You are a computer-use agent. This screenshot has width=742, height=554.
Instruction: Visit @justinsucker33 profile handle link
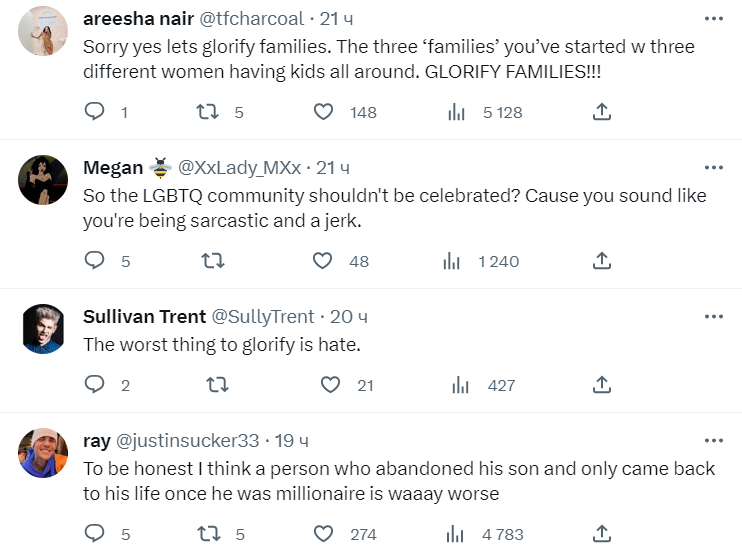[x=188, y=440]
